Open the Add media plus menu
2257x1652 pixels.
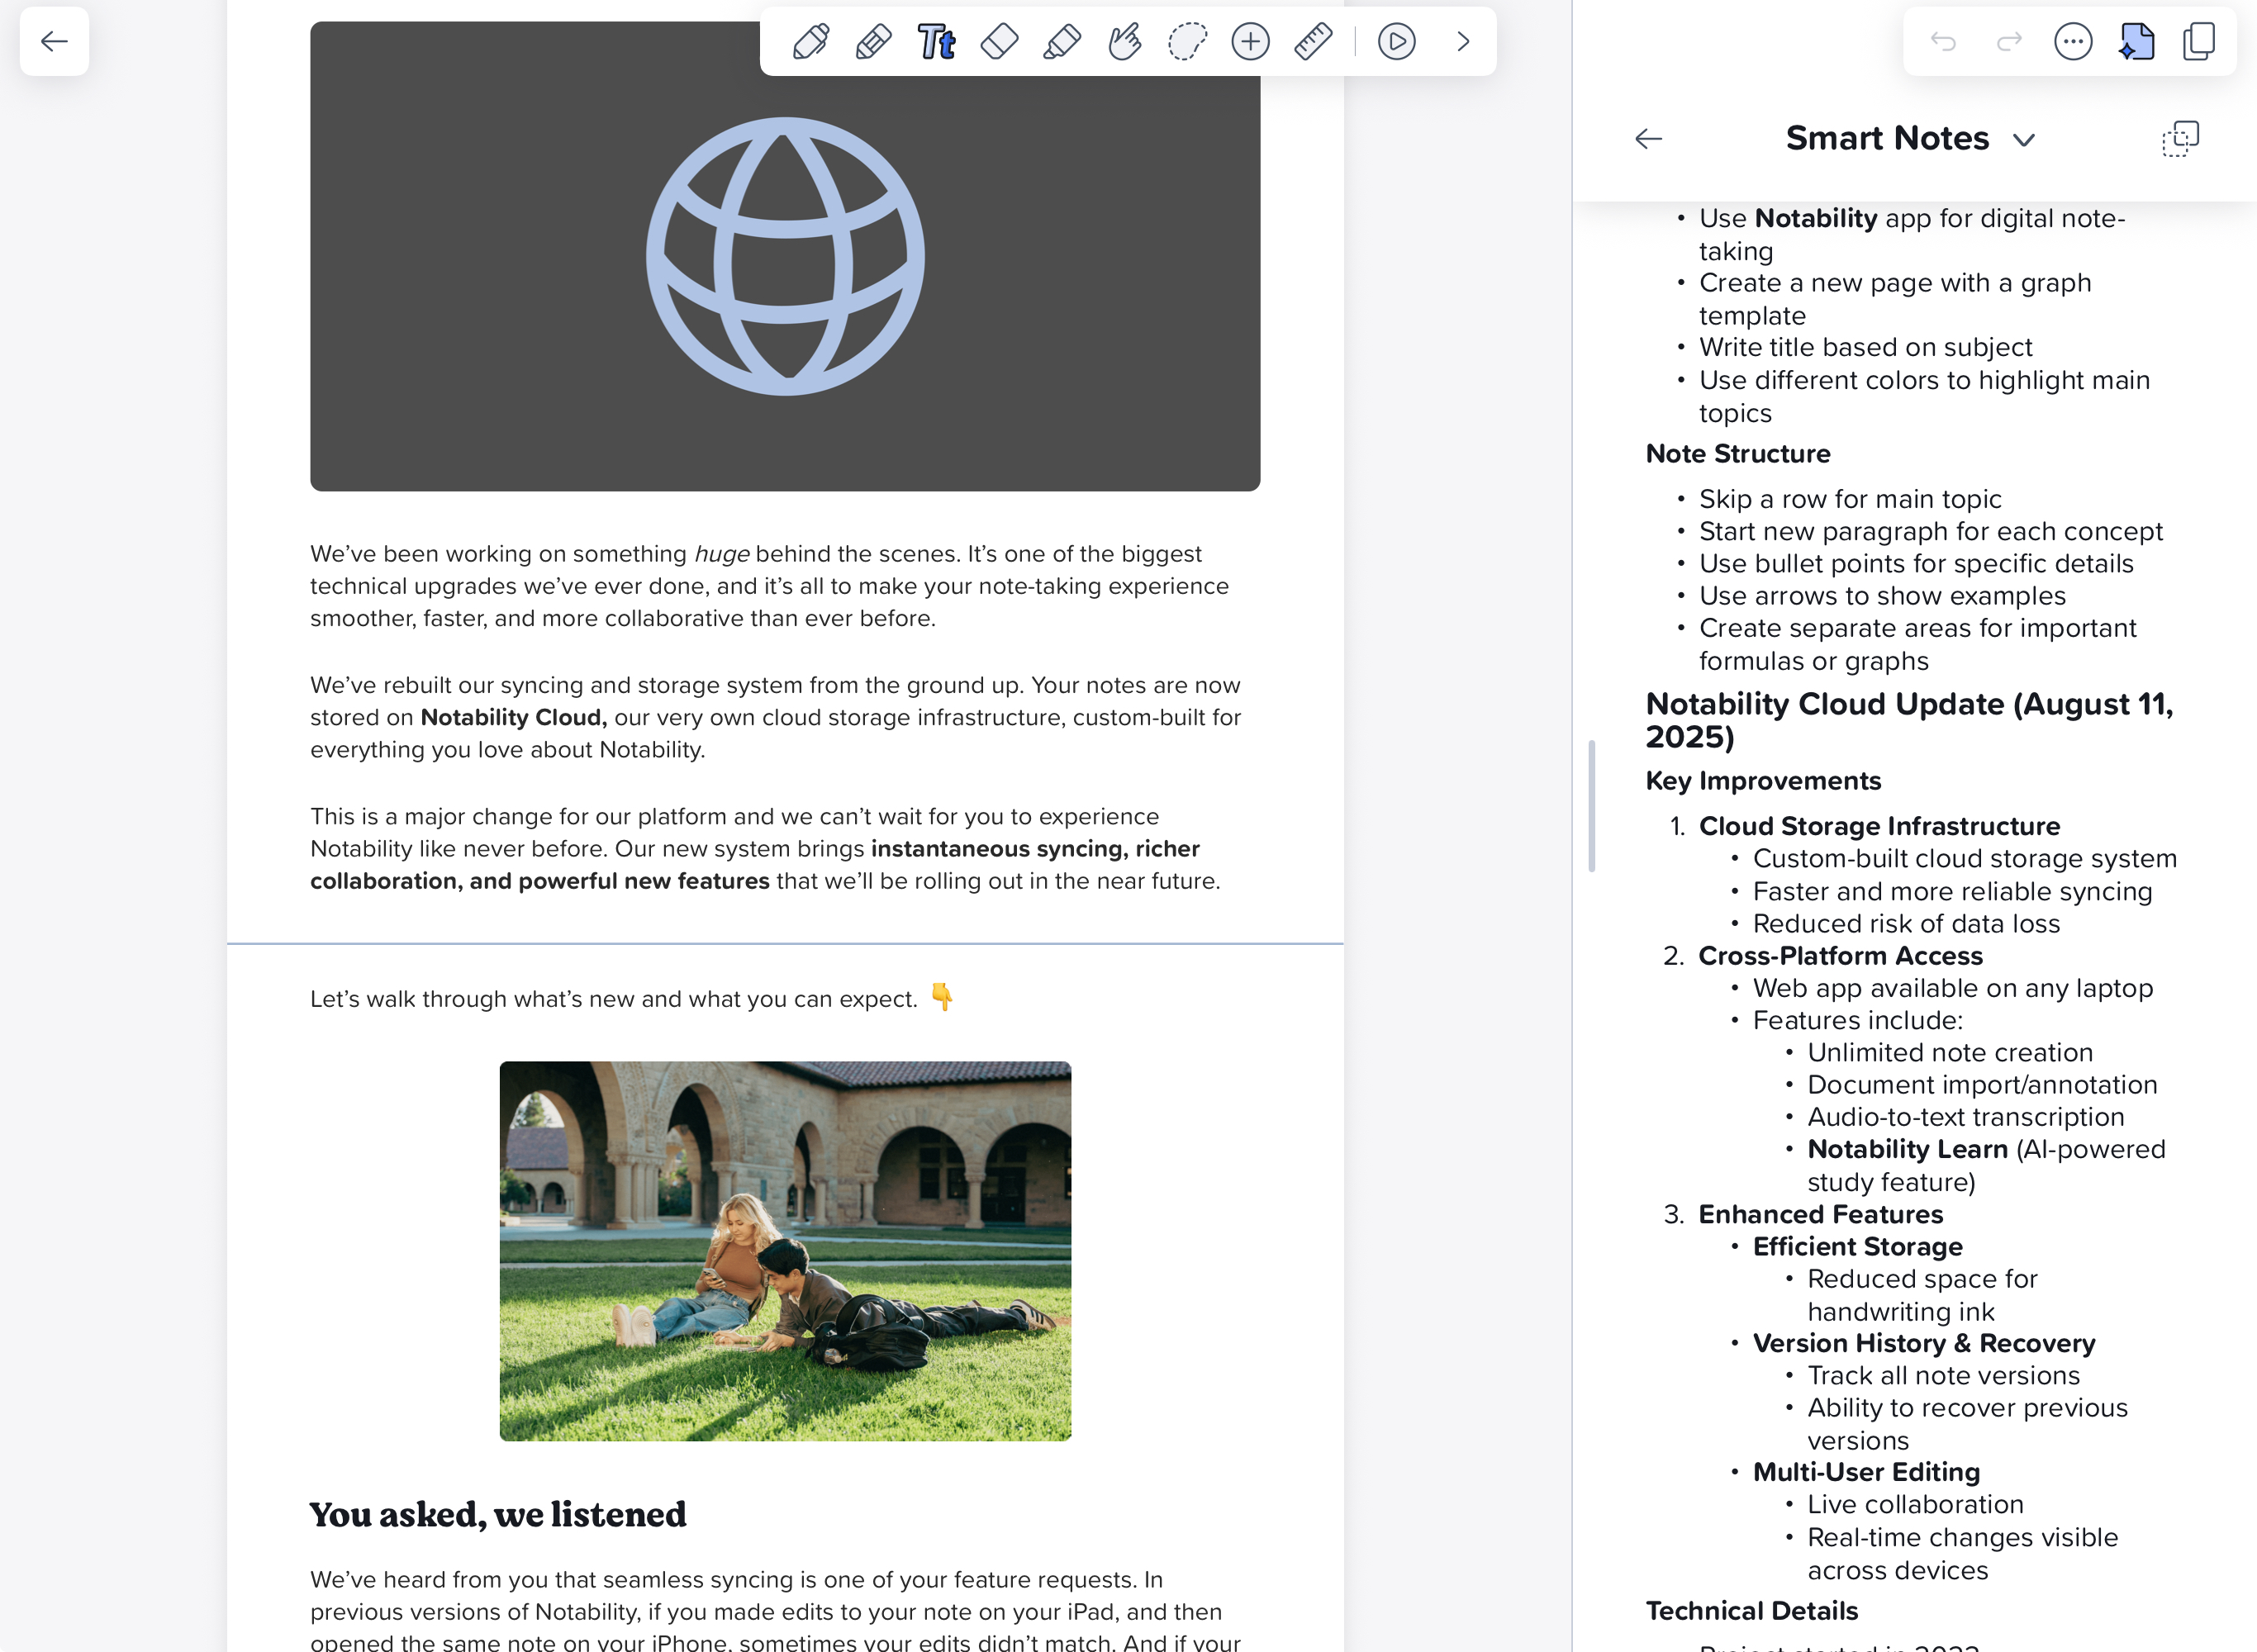tap(1250, 42)
